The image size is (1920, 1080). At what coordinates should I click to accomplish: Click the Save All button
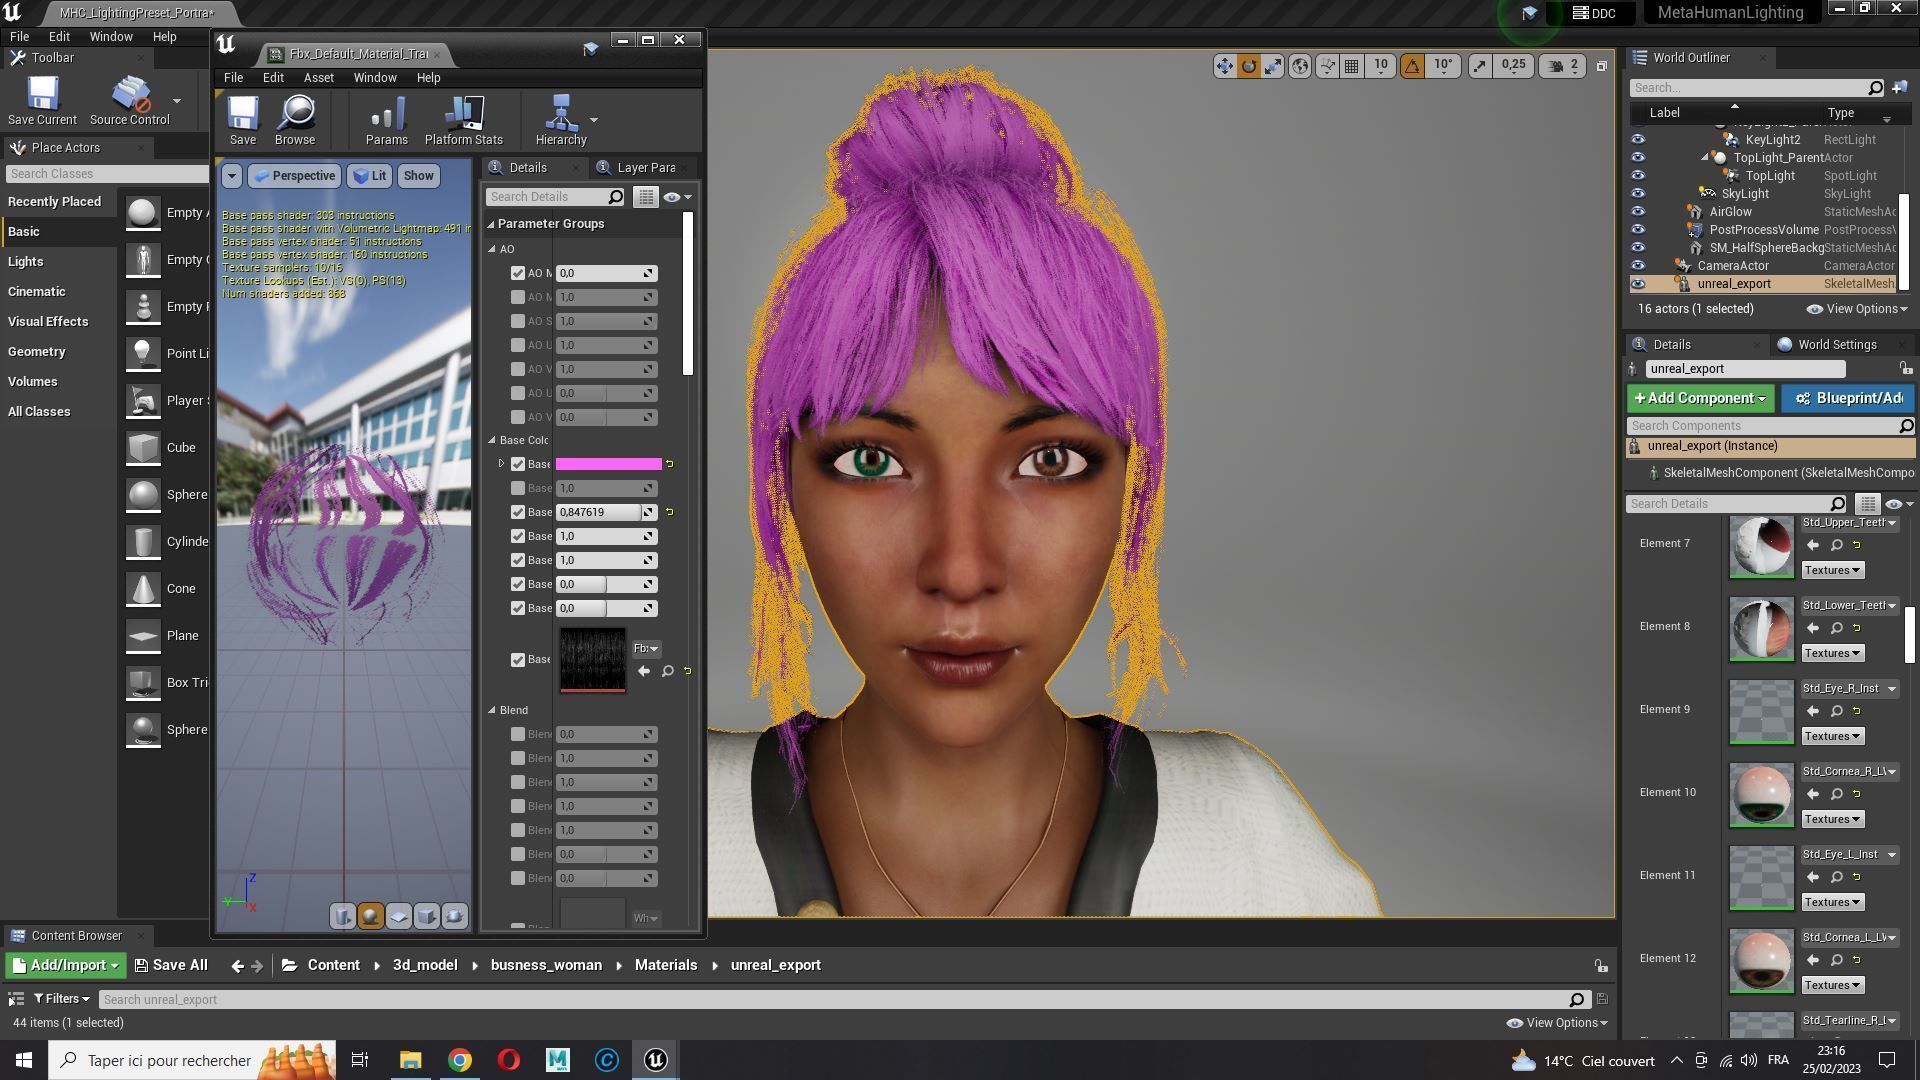[x=171, y=965]
